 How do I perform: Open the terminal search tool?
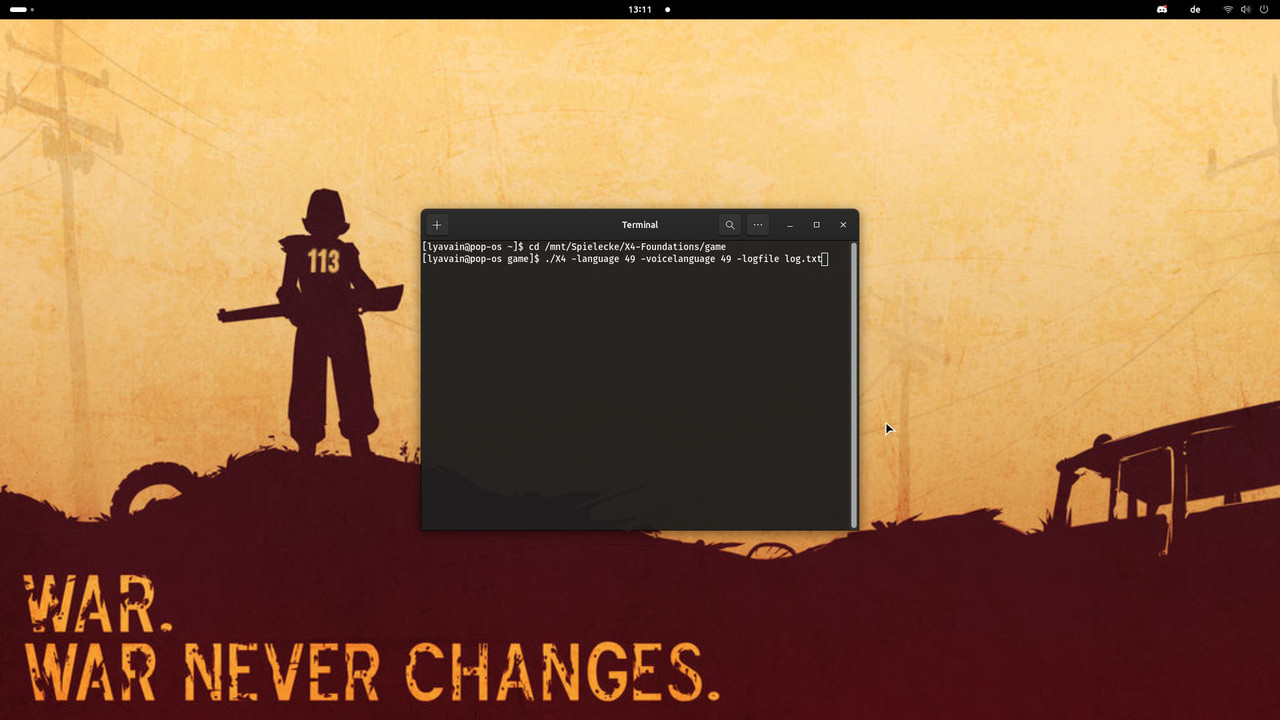click(730, 225)
